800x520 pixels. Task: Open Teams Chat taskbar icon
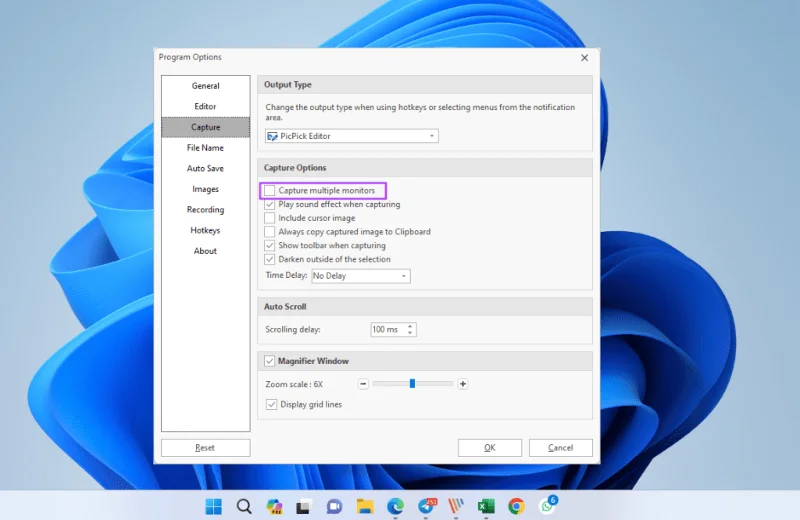pos(334,506)
